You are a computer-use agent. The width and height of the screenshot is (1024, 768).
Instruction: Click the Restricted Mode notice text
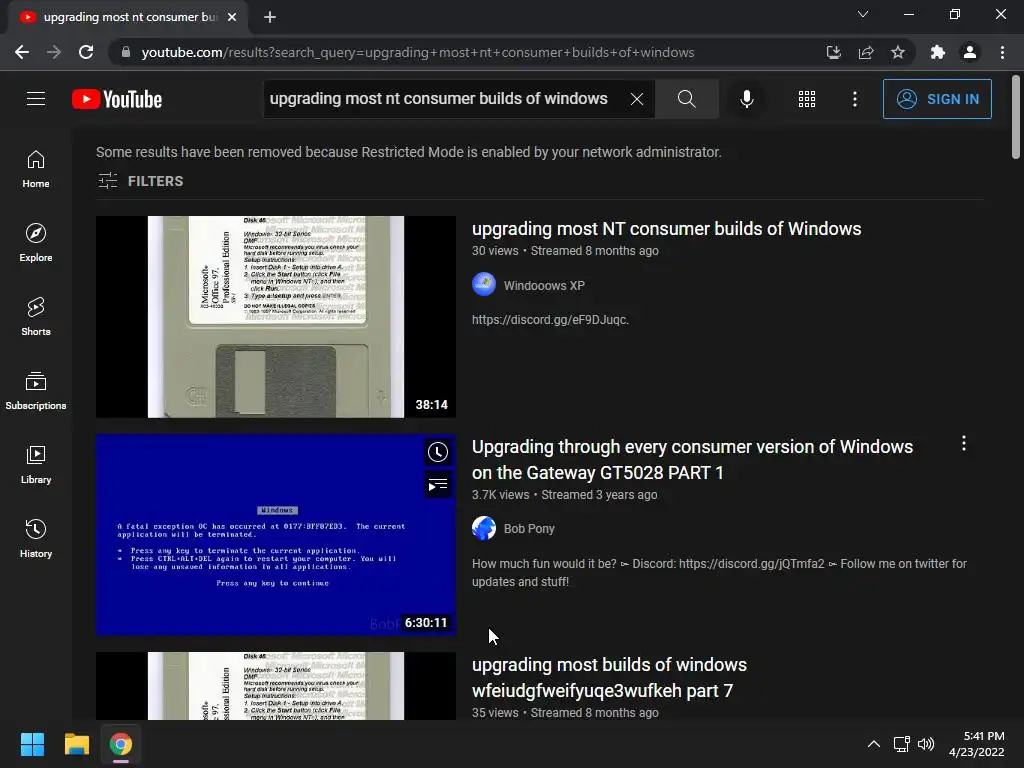409,152
